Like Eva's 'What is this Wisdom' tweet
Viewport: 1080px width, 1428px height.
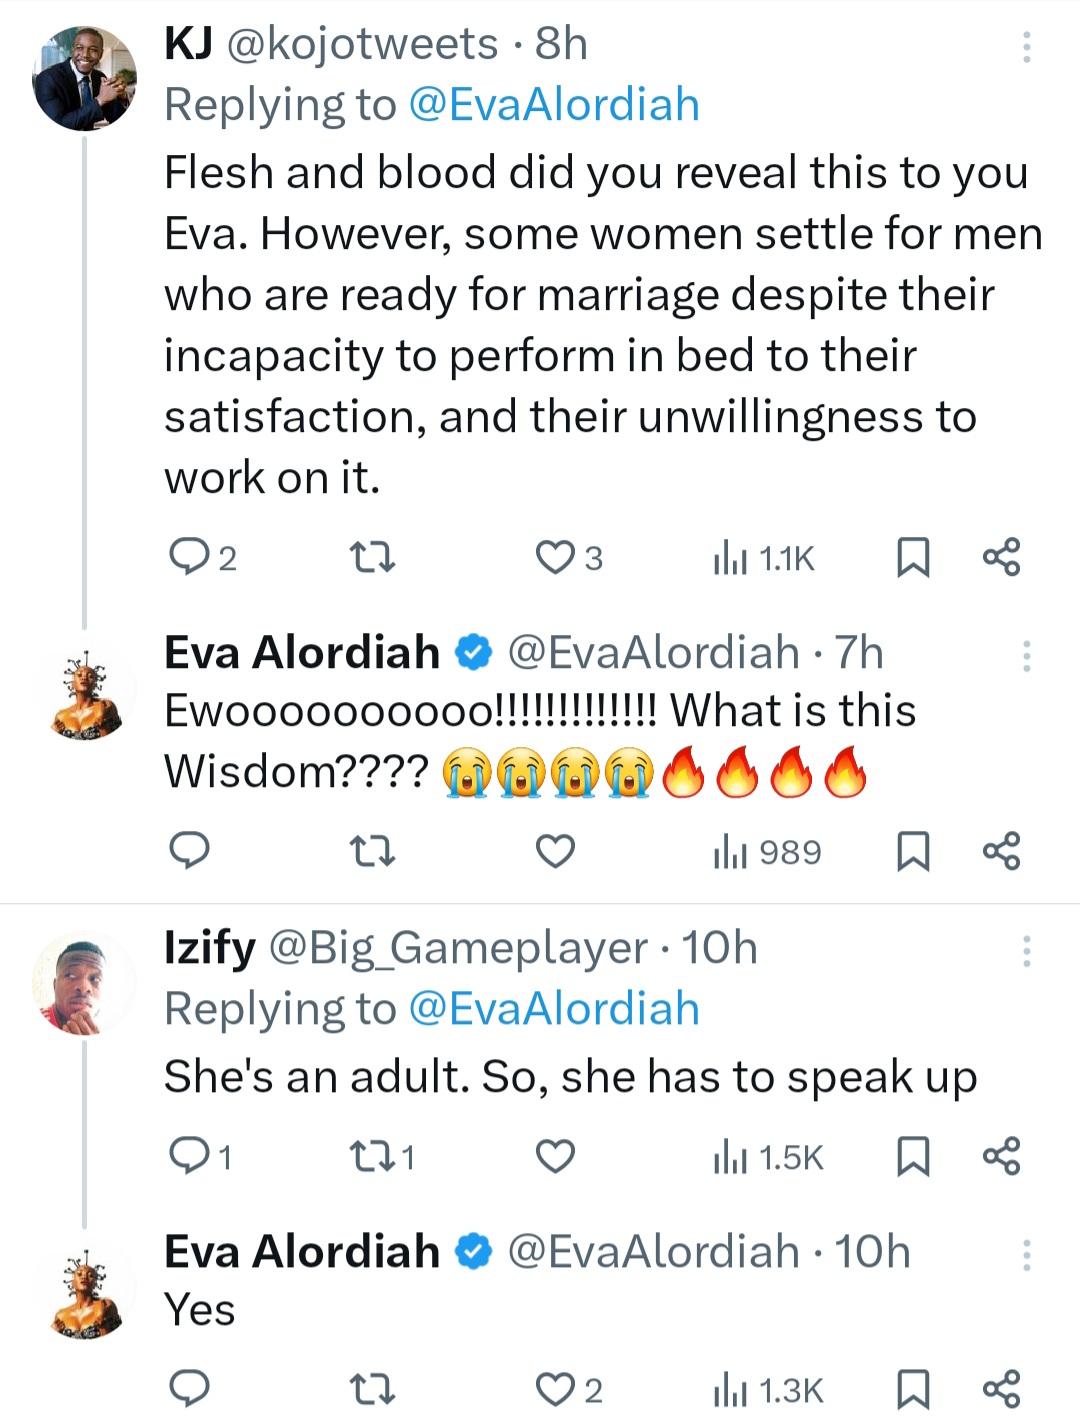click(555, 851)
